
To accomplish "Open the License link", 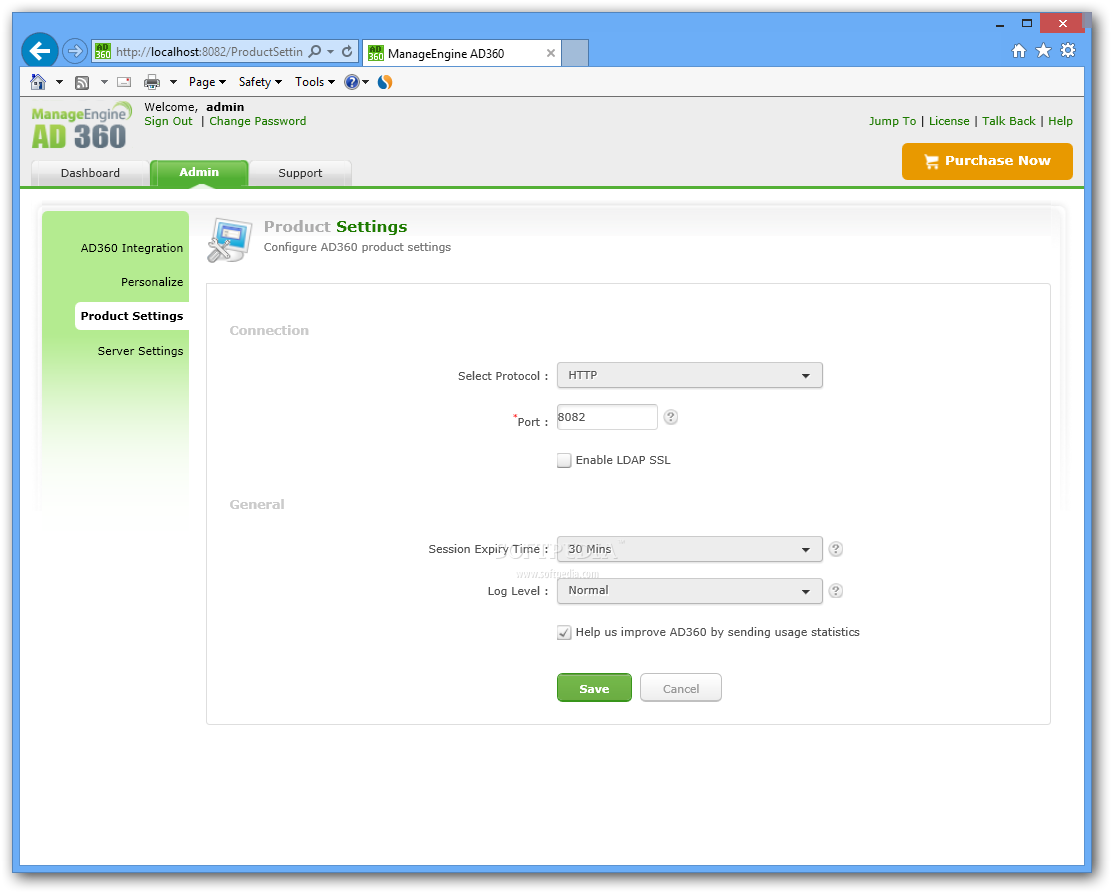I will point(949,121).
